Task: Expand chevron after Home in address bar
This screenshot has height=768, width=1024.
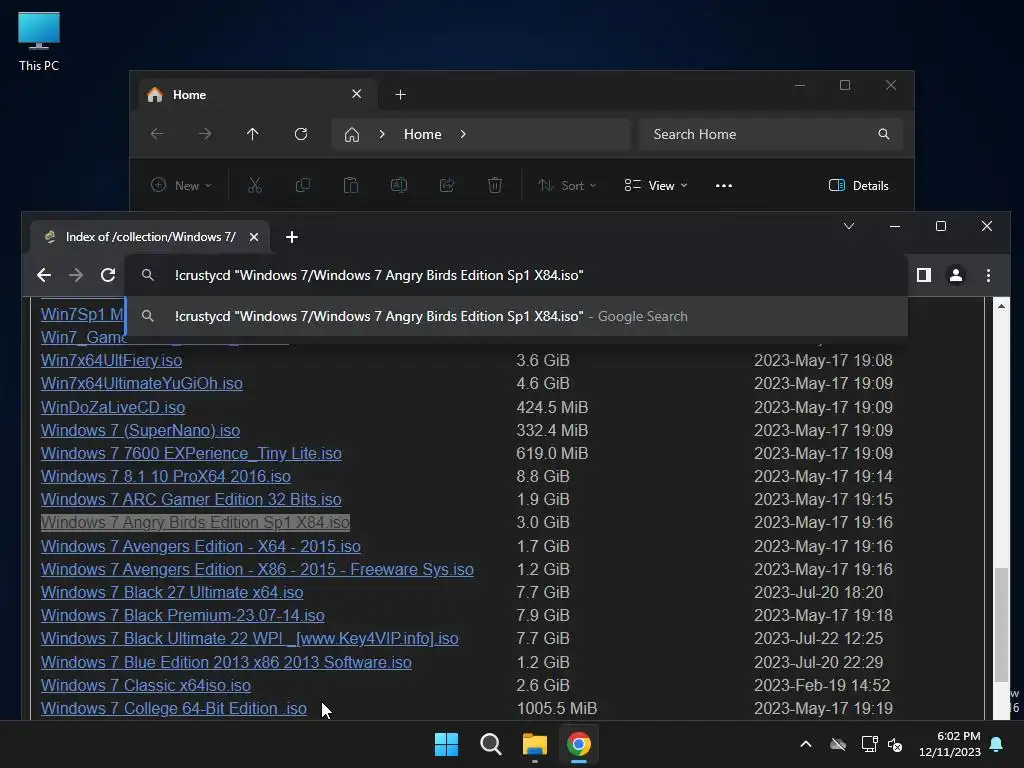Action: (463, 134)
